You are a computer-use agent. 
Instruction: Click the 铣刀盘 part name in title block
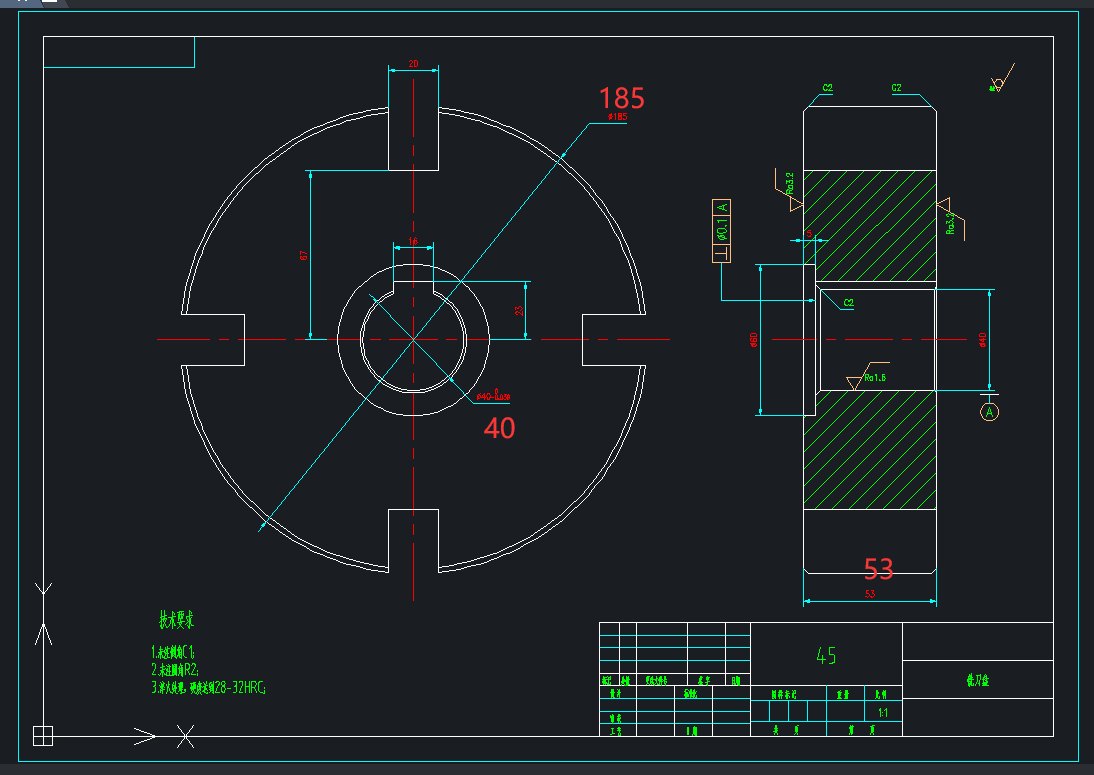click(978, 680)
